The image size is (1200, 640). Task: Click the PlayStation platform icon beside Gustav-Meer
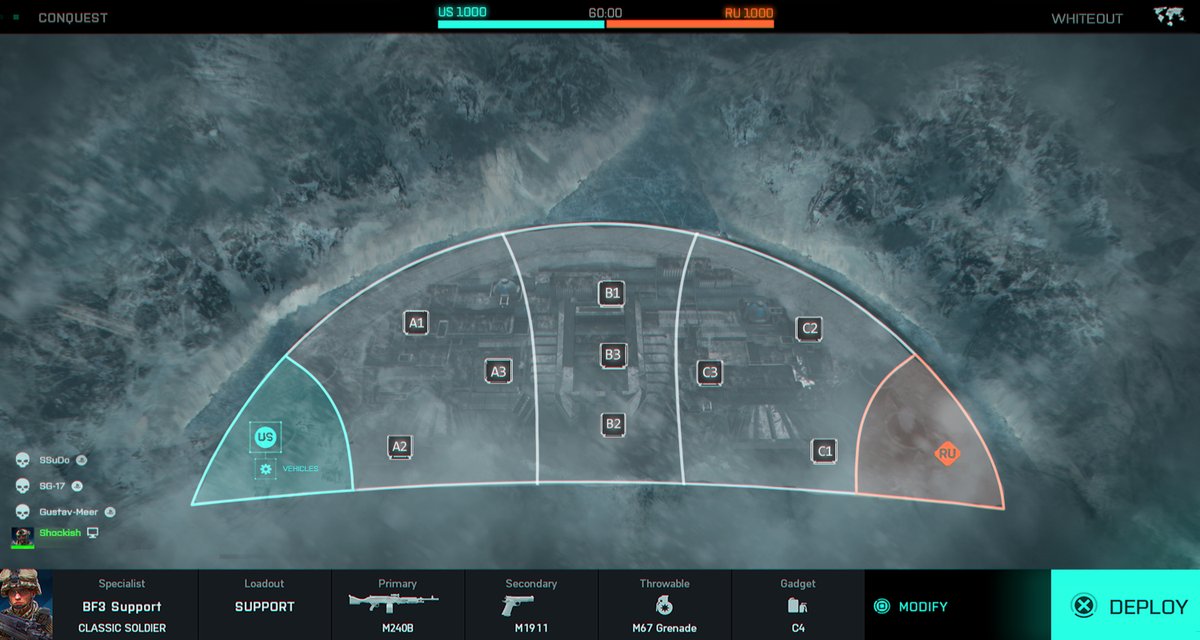coord(110,511)
